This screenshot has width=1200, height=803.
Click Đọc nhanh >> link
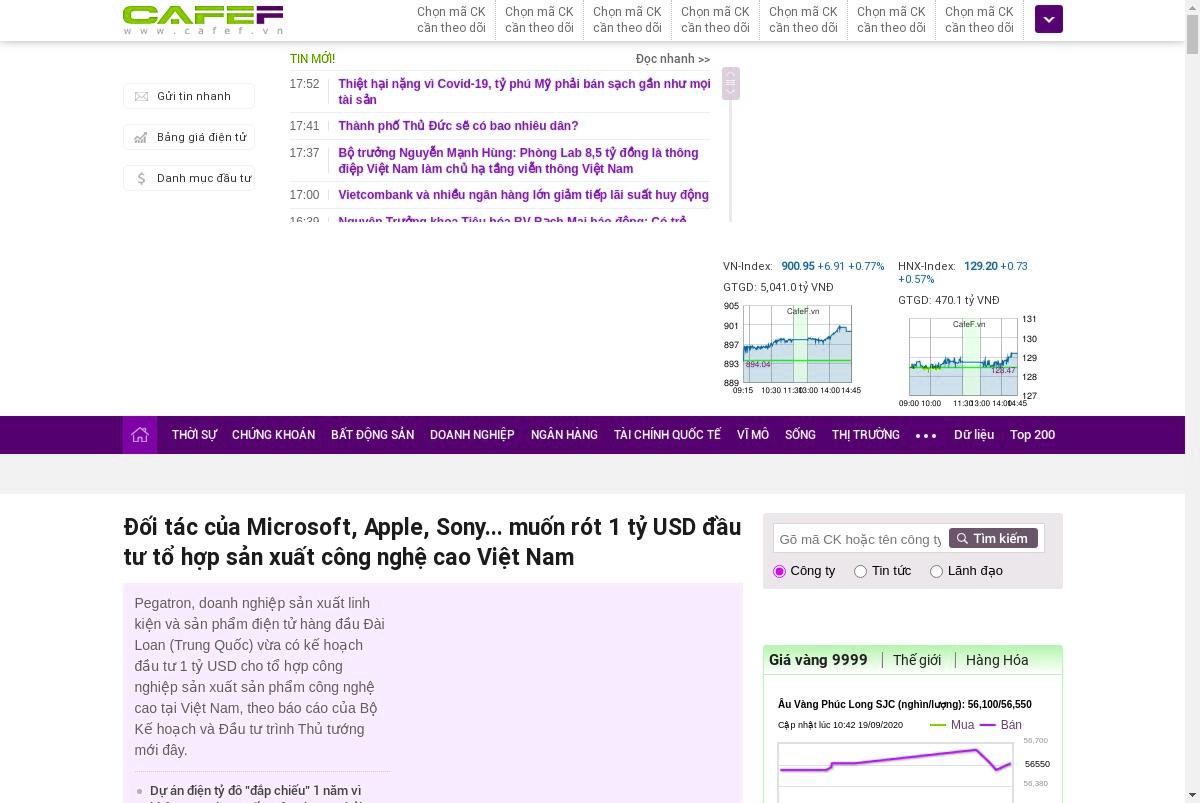673,59
